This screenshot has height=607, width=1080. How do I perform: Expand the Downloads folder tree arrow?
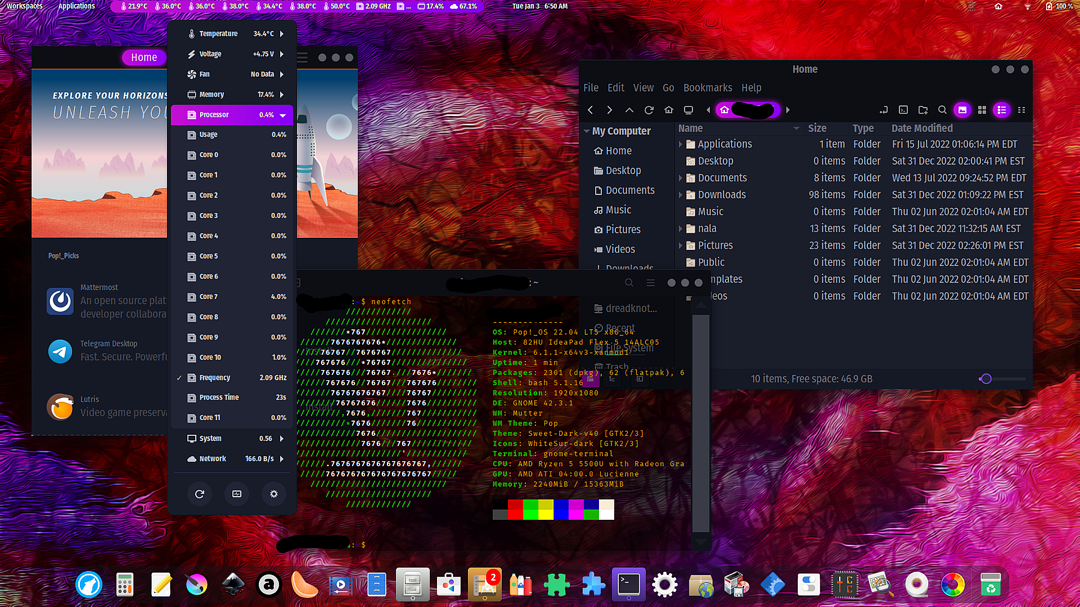(682, 195)
